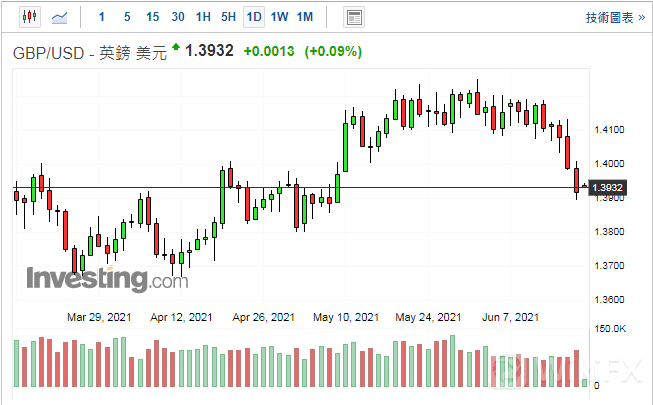Choose the 1H interval
The width and height of the screenshot is (653, 405).
203,17
